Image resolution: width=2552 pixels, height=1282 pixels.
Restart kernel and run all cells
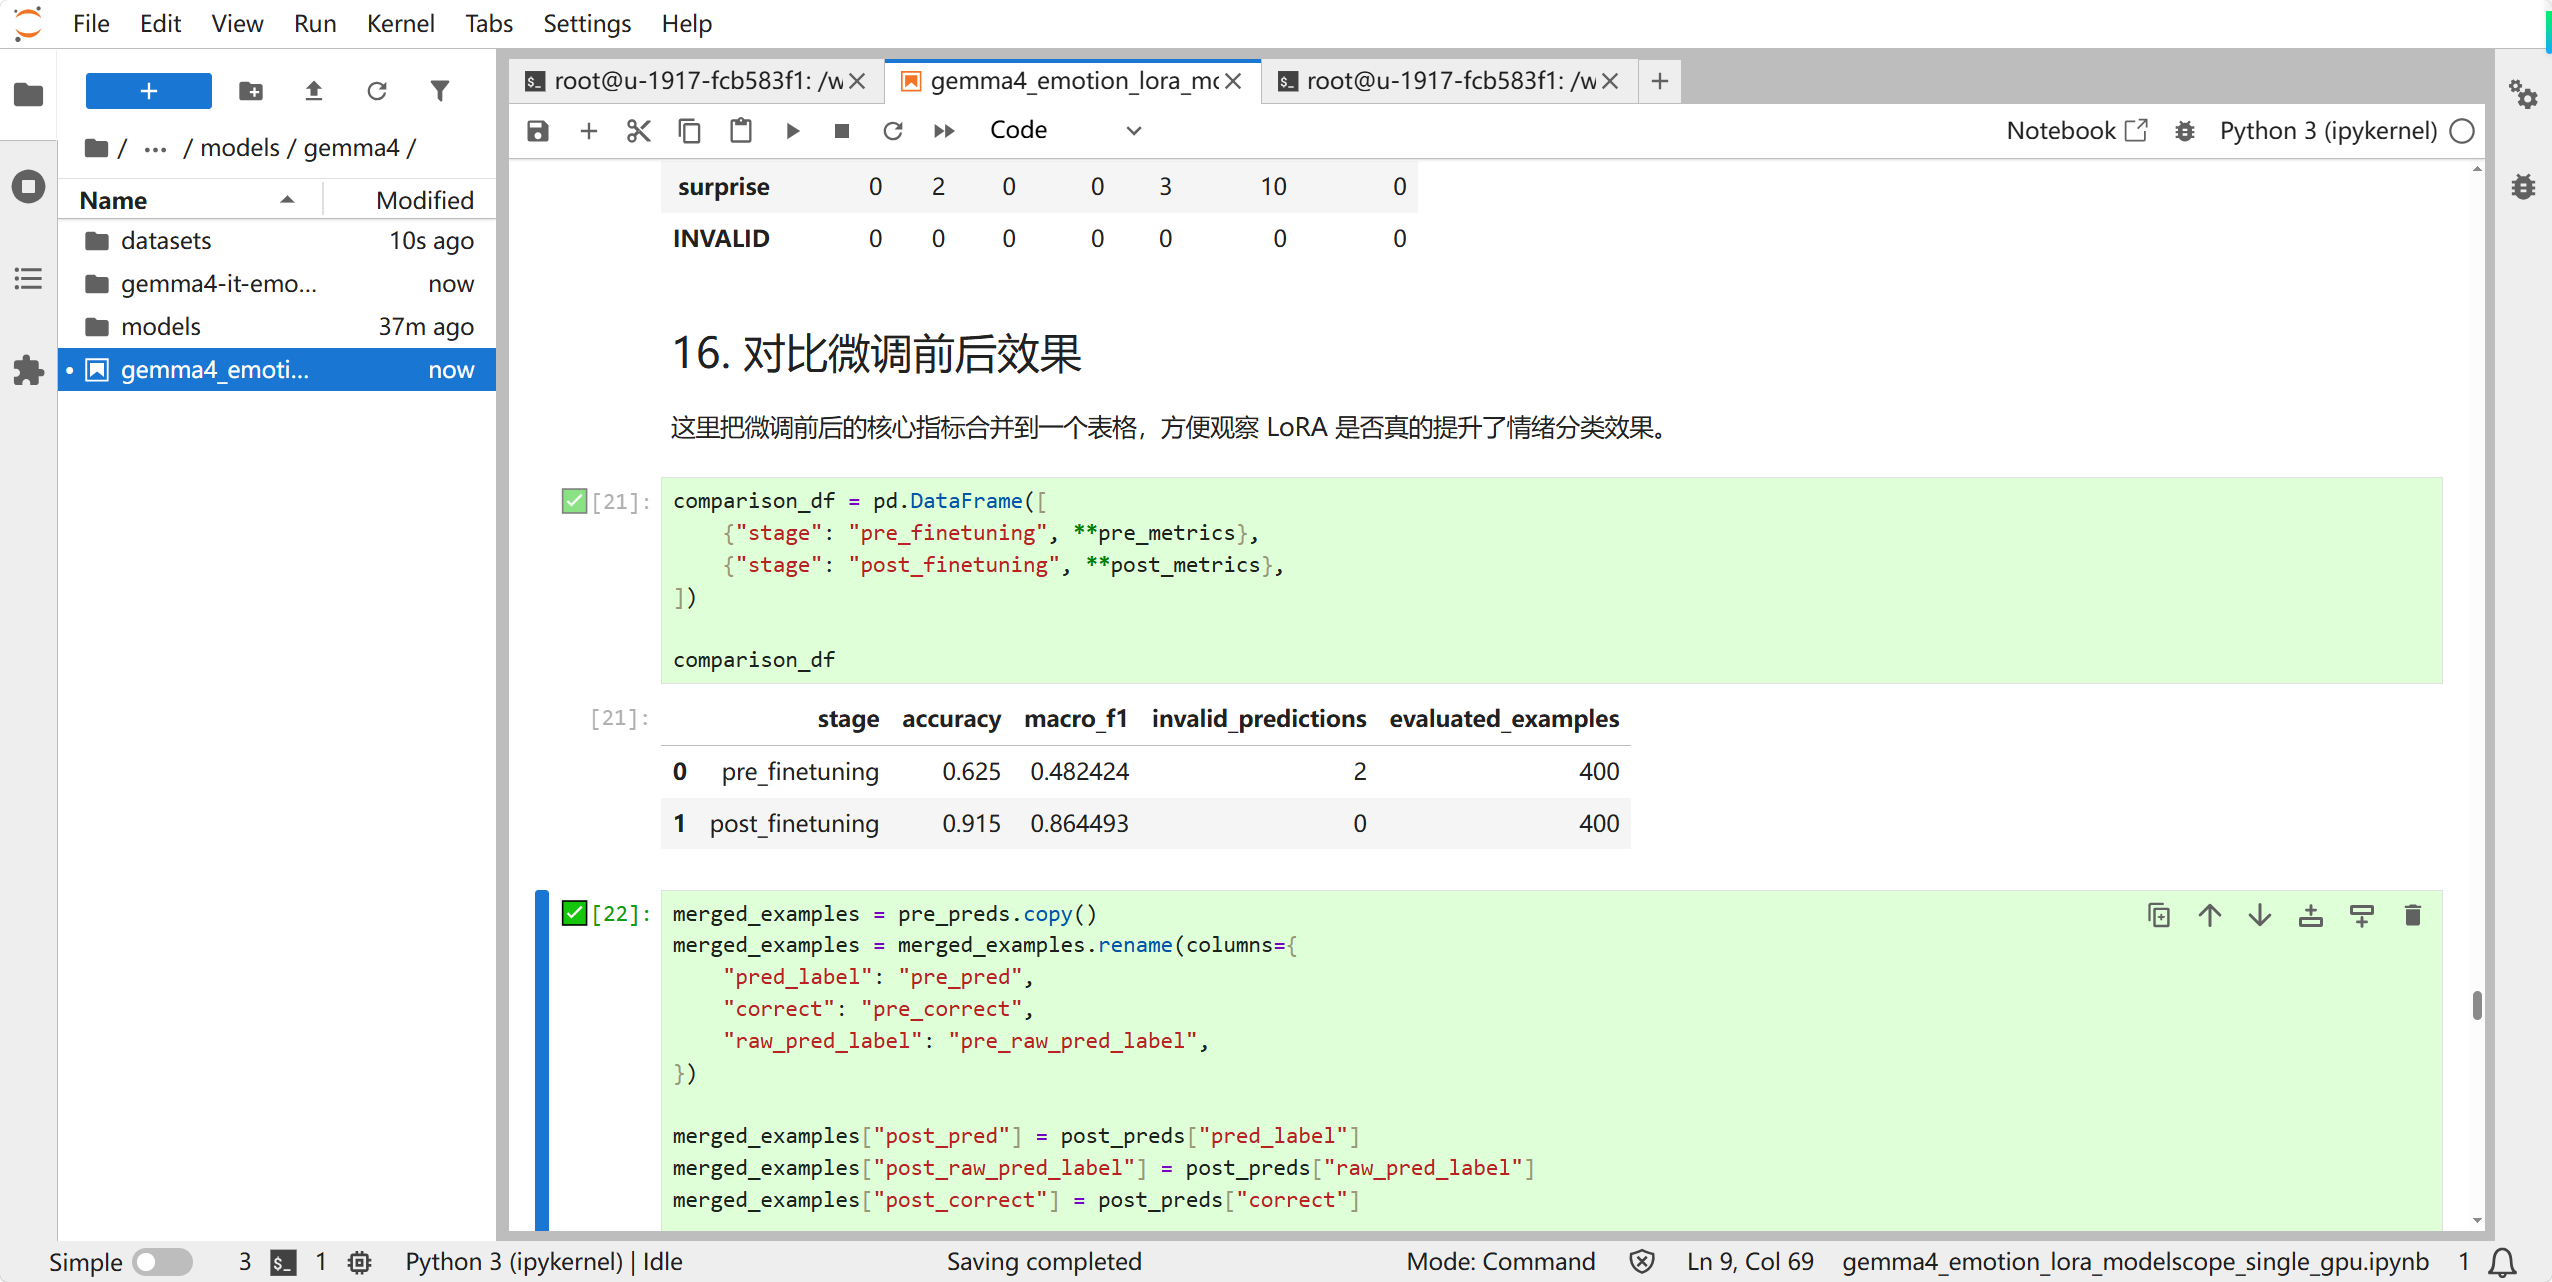pos(944,131)
